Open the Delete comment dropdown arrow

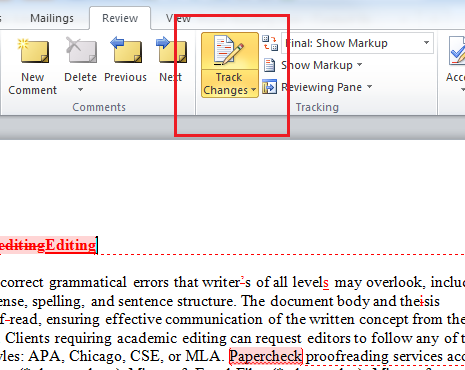(x=80, y=90)
